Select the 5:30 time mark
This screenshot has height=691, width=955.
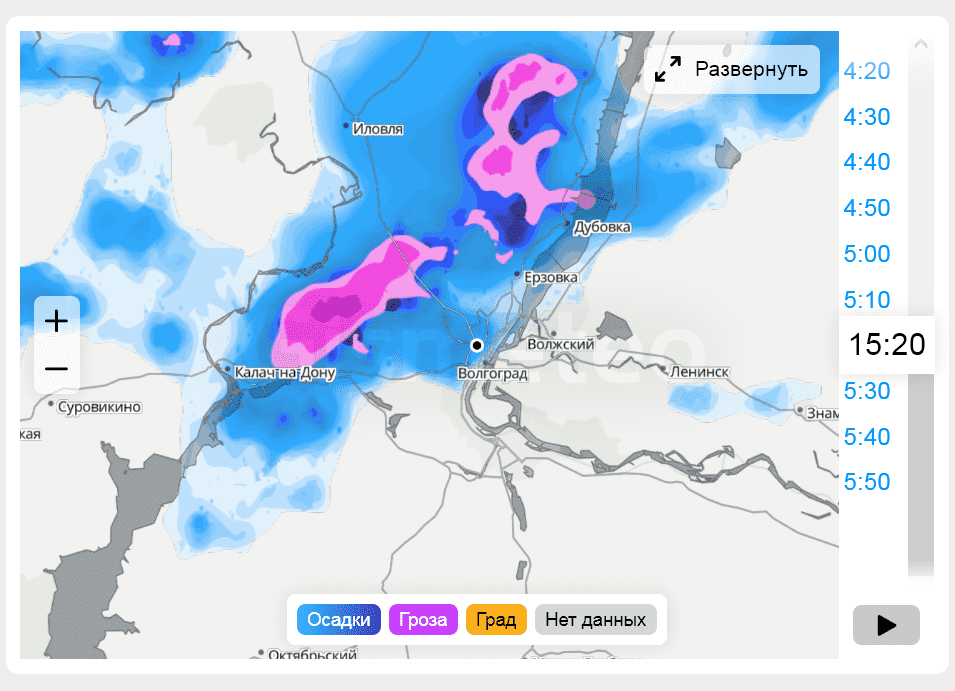coord(867,391)
